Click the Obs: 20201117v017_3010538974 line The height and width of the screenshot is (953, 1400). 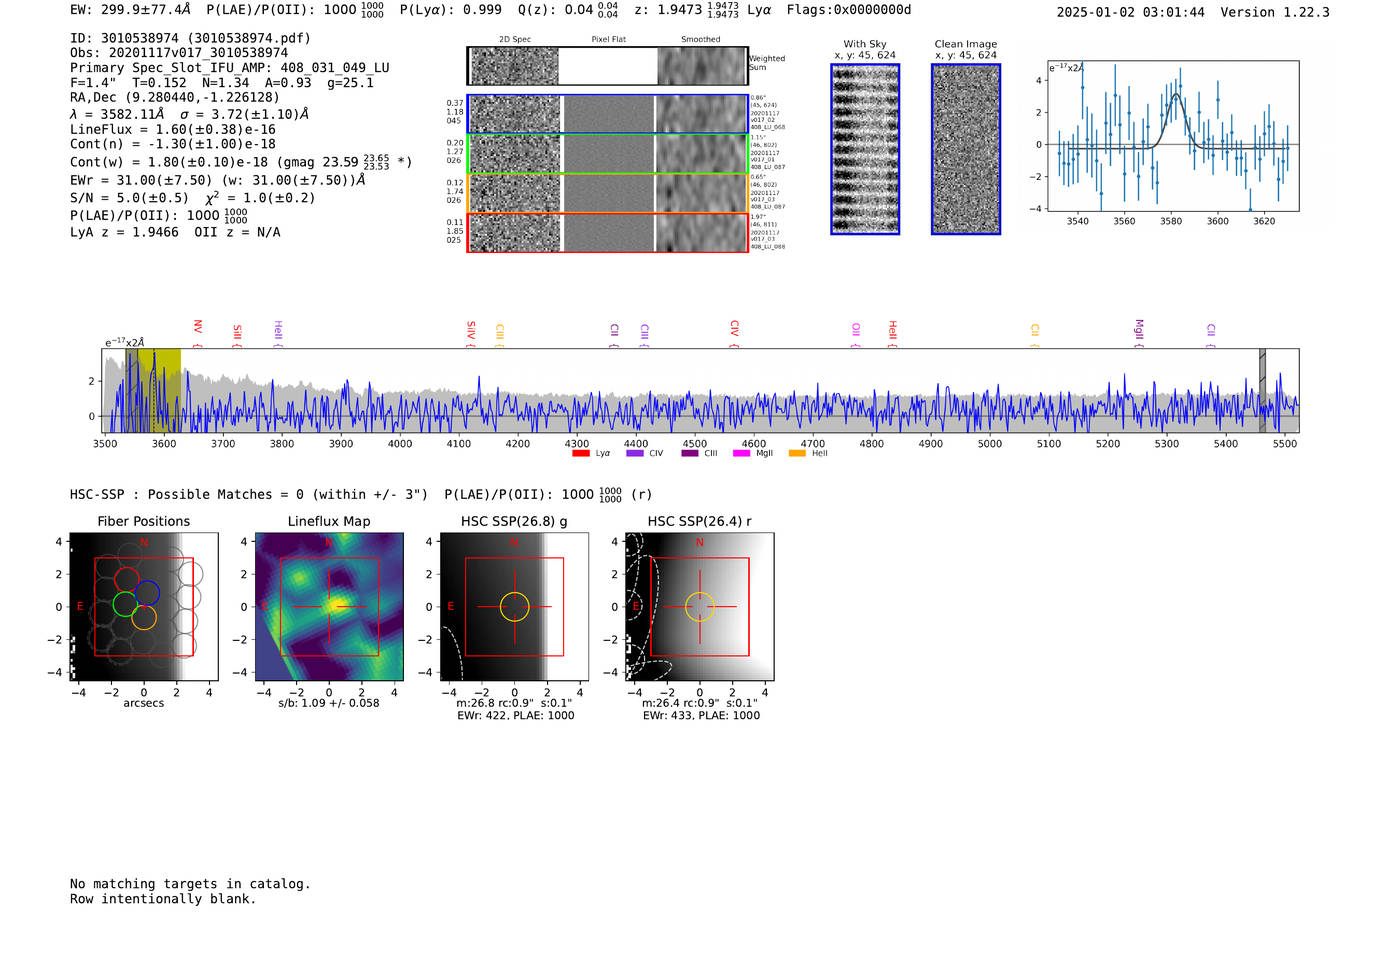point(179,53)
